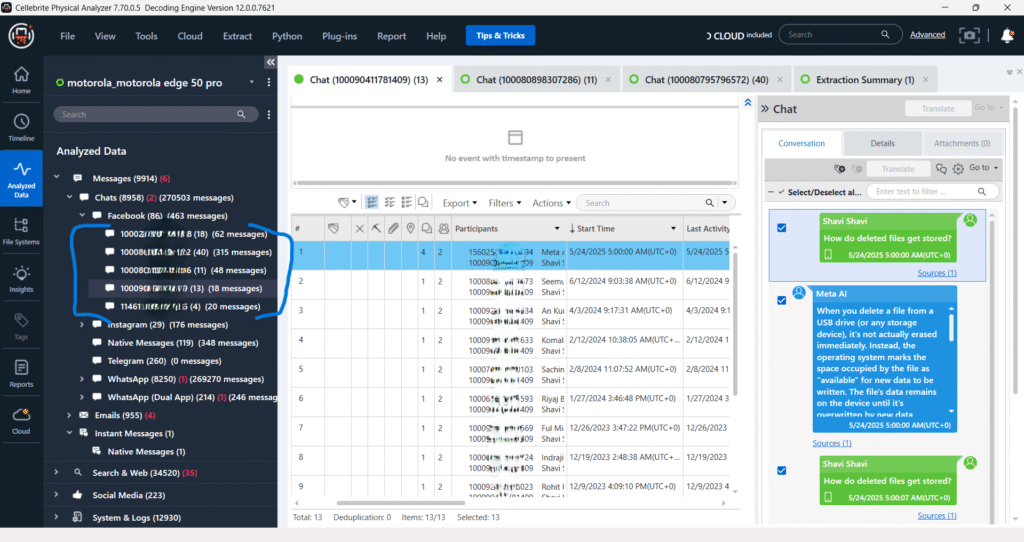Open the Filters dropdown
Screen dimensions: 1024x542
click(505, 203)
